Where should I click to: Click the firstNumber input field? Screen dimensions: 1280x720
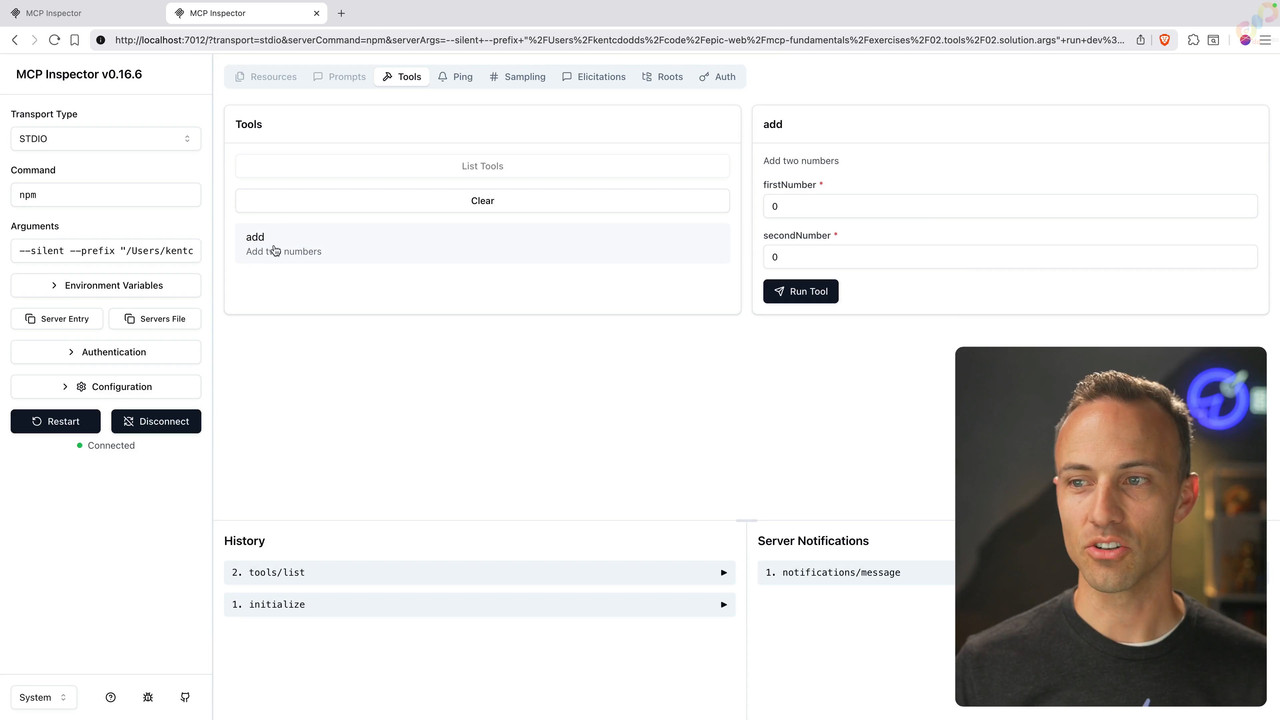click(1010, 206)
